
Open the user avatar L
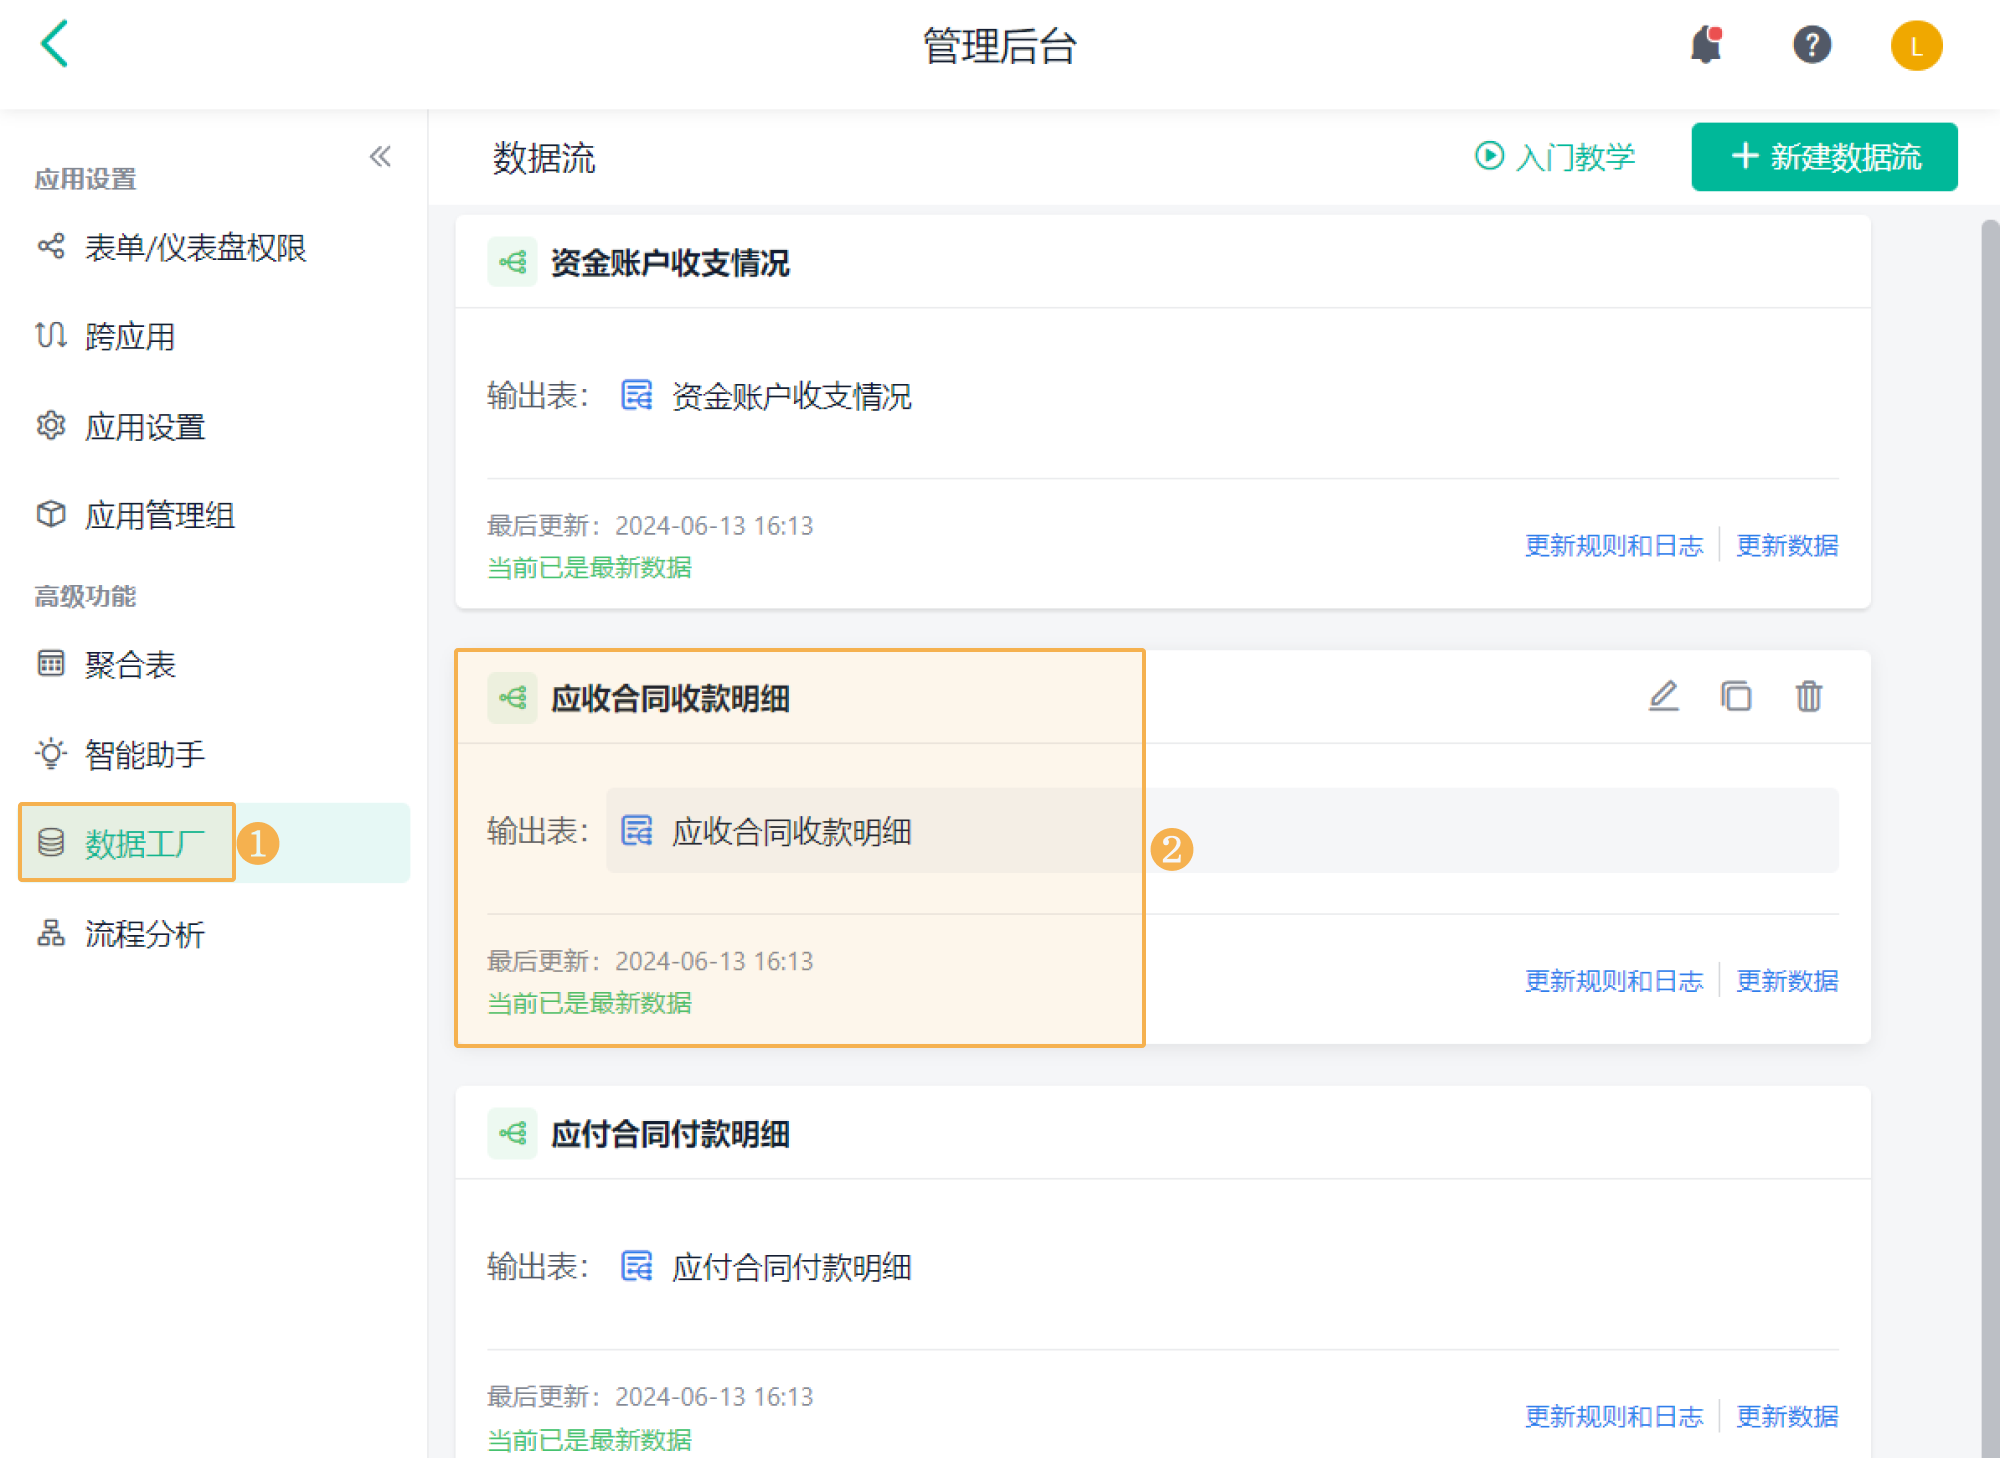(x=1915, y=46)
